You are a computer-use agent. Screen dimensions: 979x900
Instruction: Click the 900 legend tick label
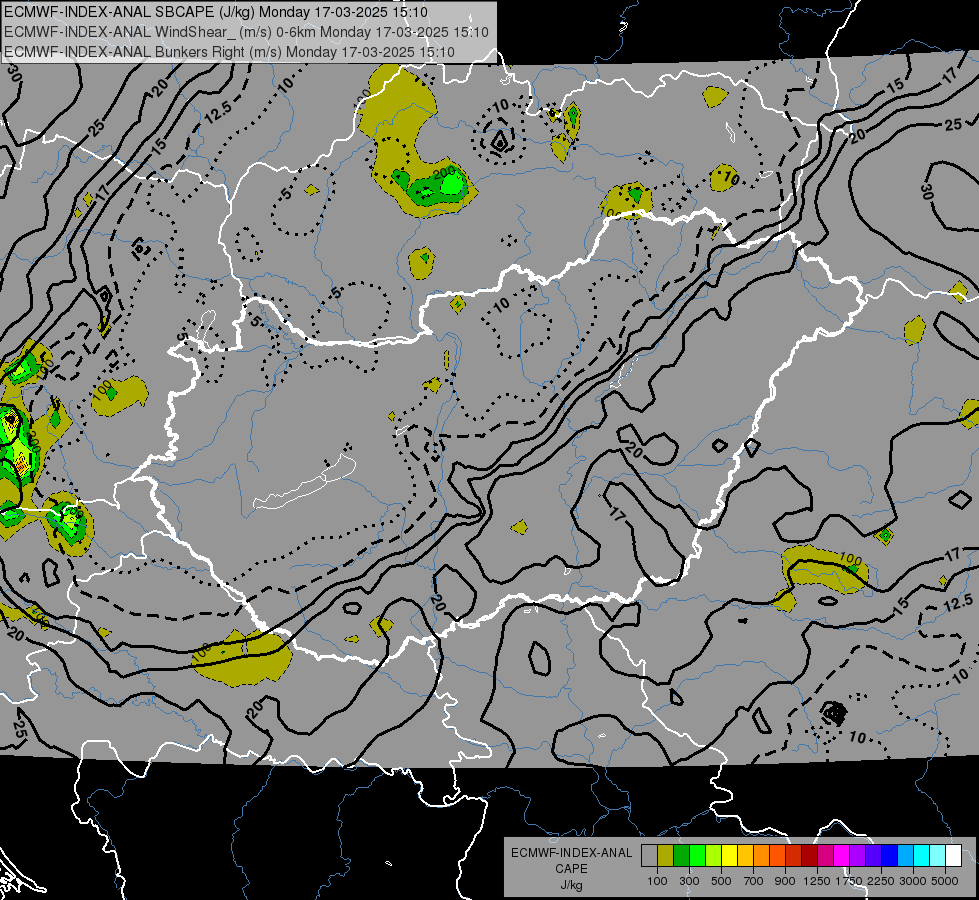[785, 881]
